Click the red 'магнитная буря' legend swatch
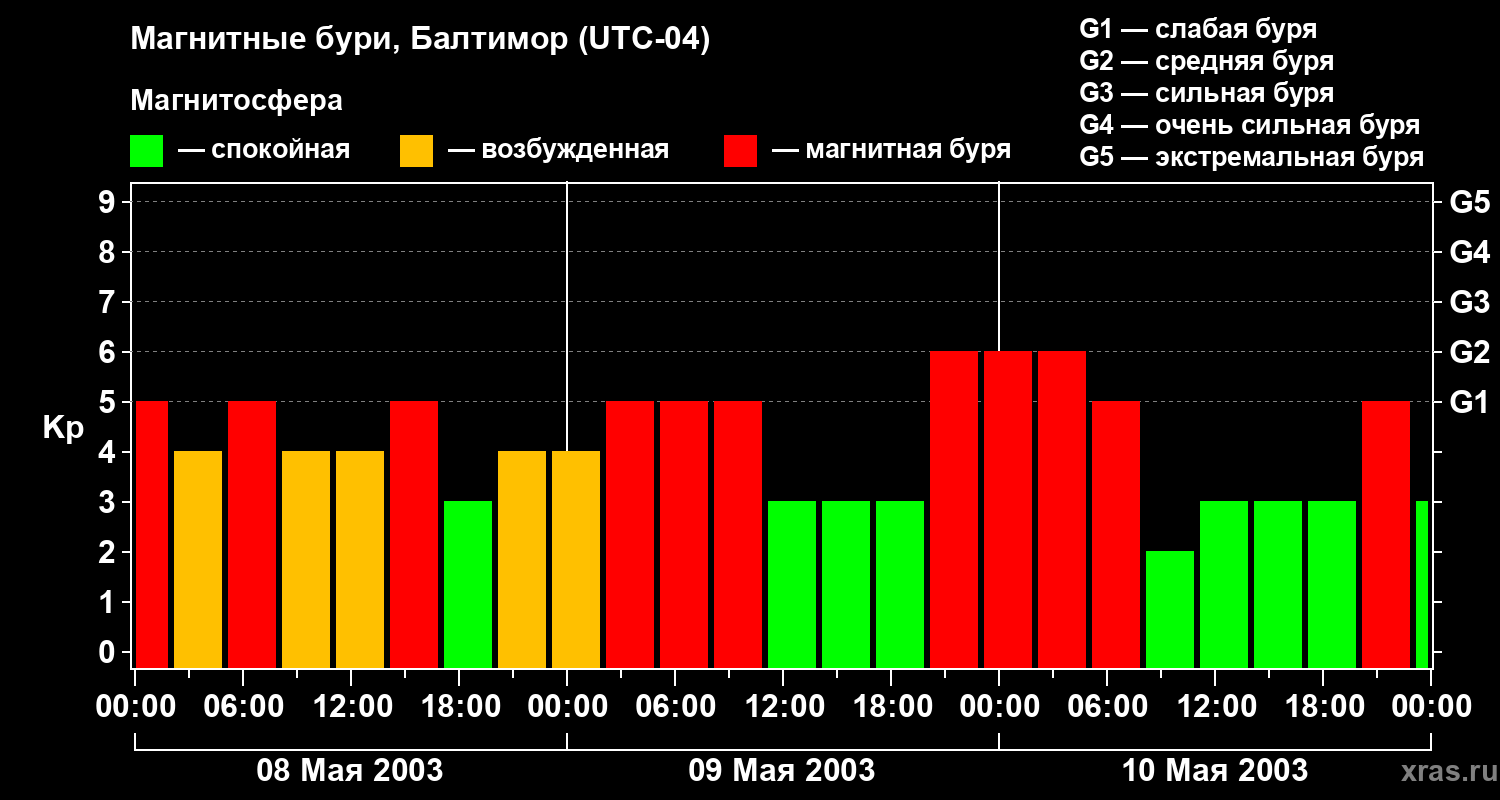This screenshot has height=800, width=1500. pyautogui.click(x=740, y=151)
